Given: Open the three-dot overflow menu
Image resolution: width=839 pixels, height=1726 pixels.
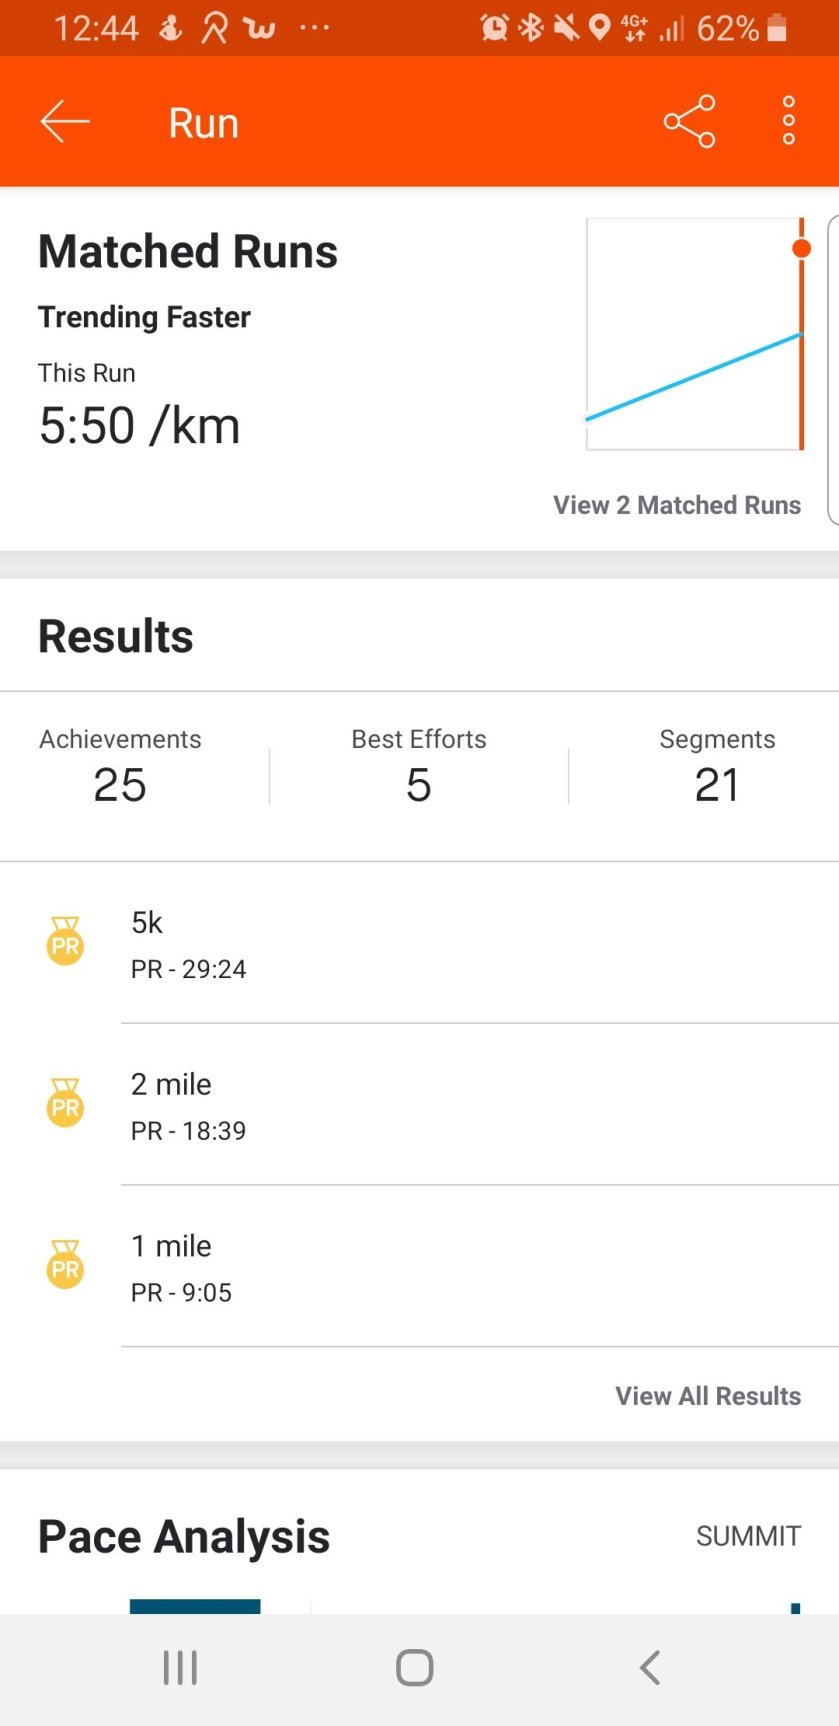Looking at the screenshot, I should 788,122.
